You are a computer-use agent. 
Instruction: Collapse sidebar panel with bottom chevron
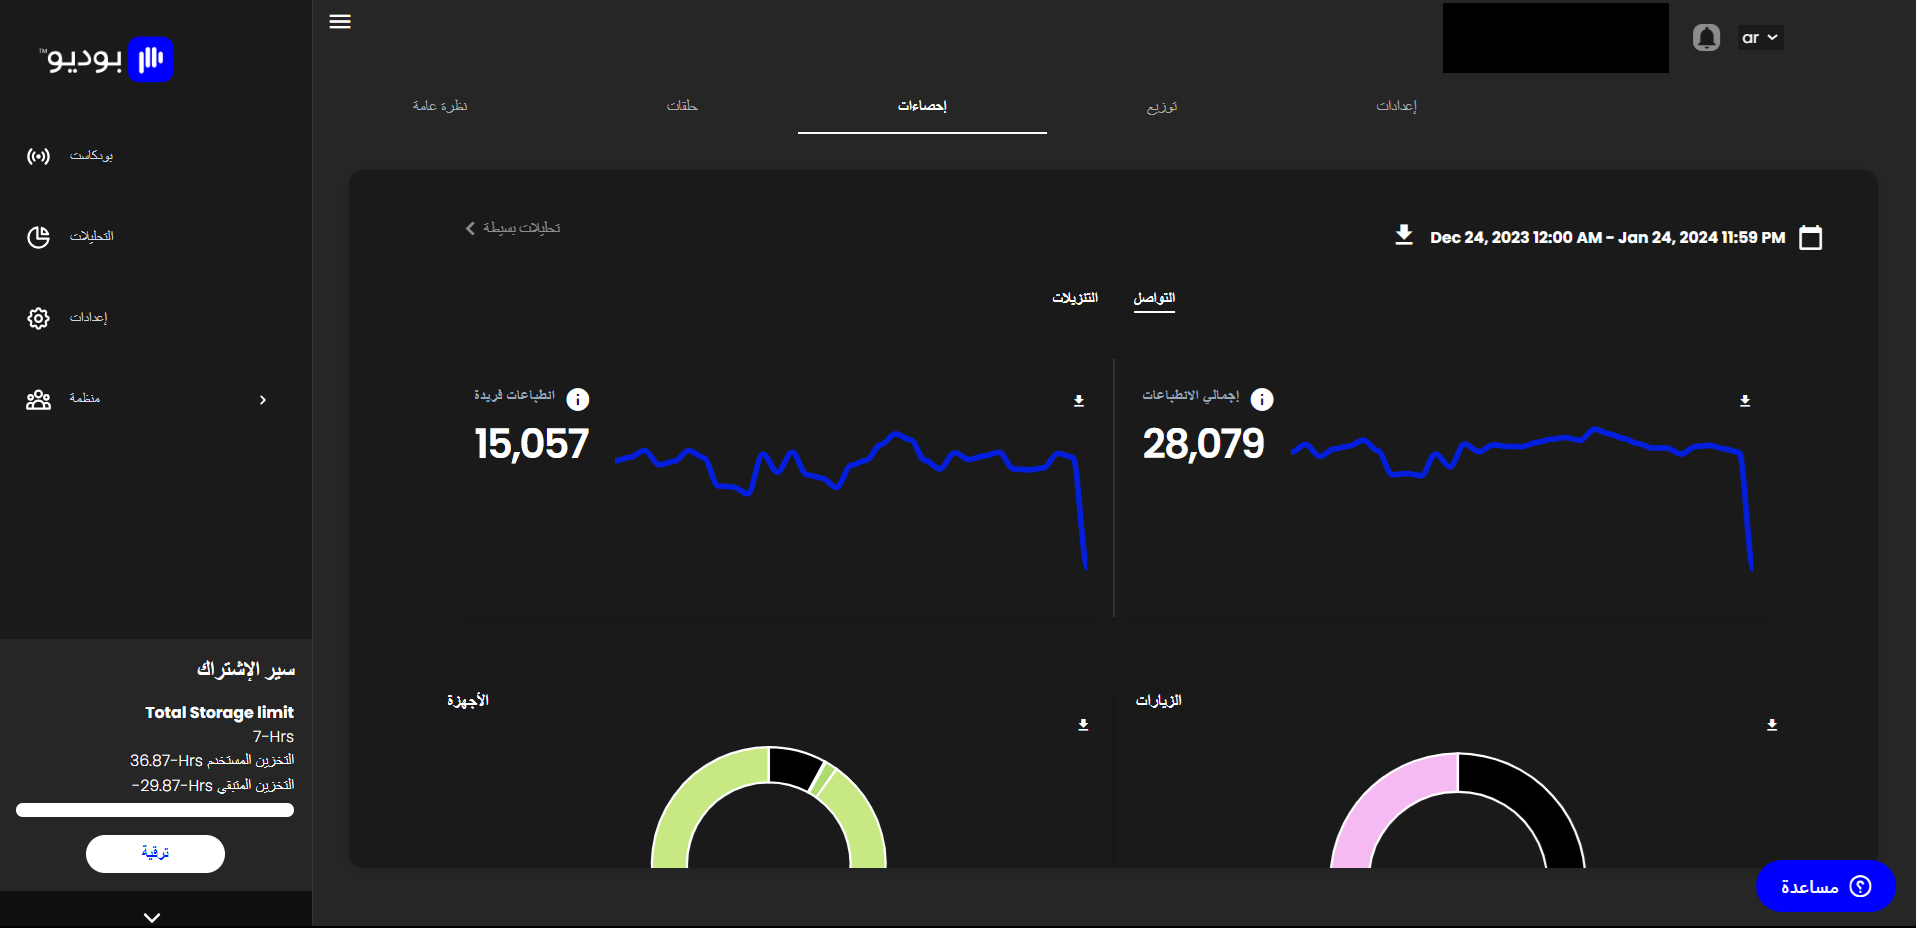tap(152, 917)
